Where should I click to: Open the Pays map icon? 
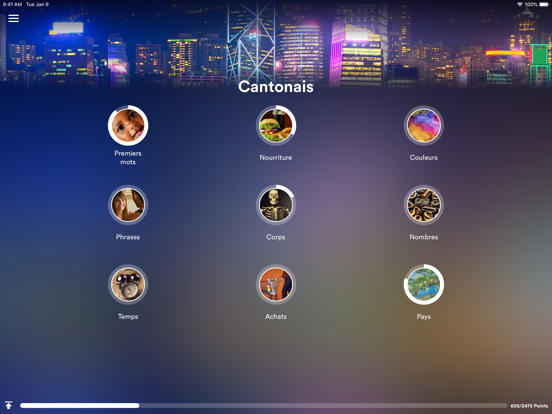424,284
